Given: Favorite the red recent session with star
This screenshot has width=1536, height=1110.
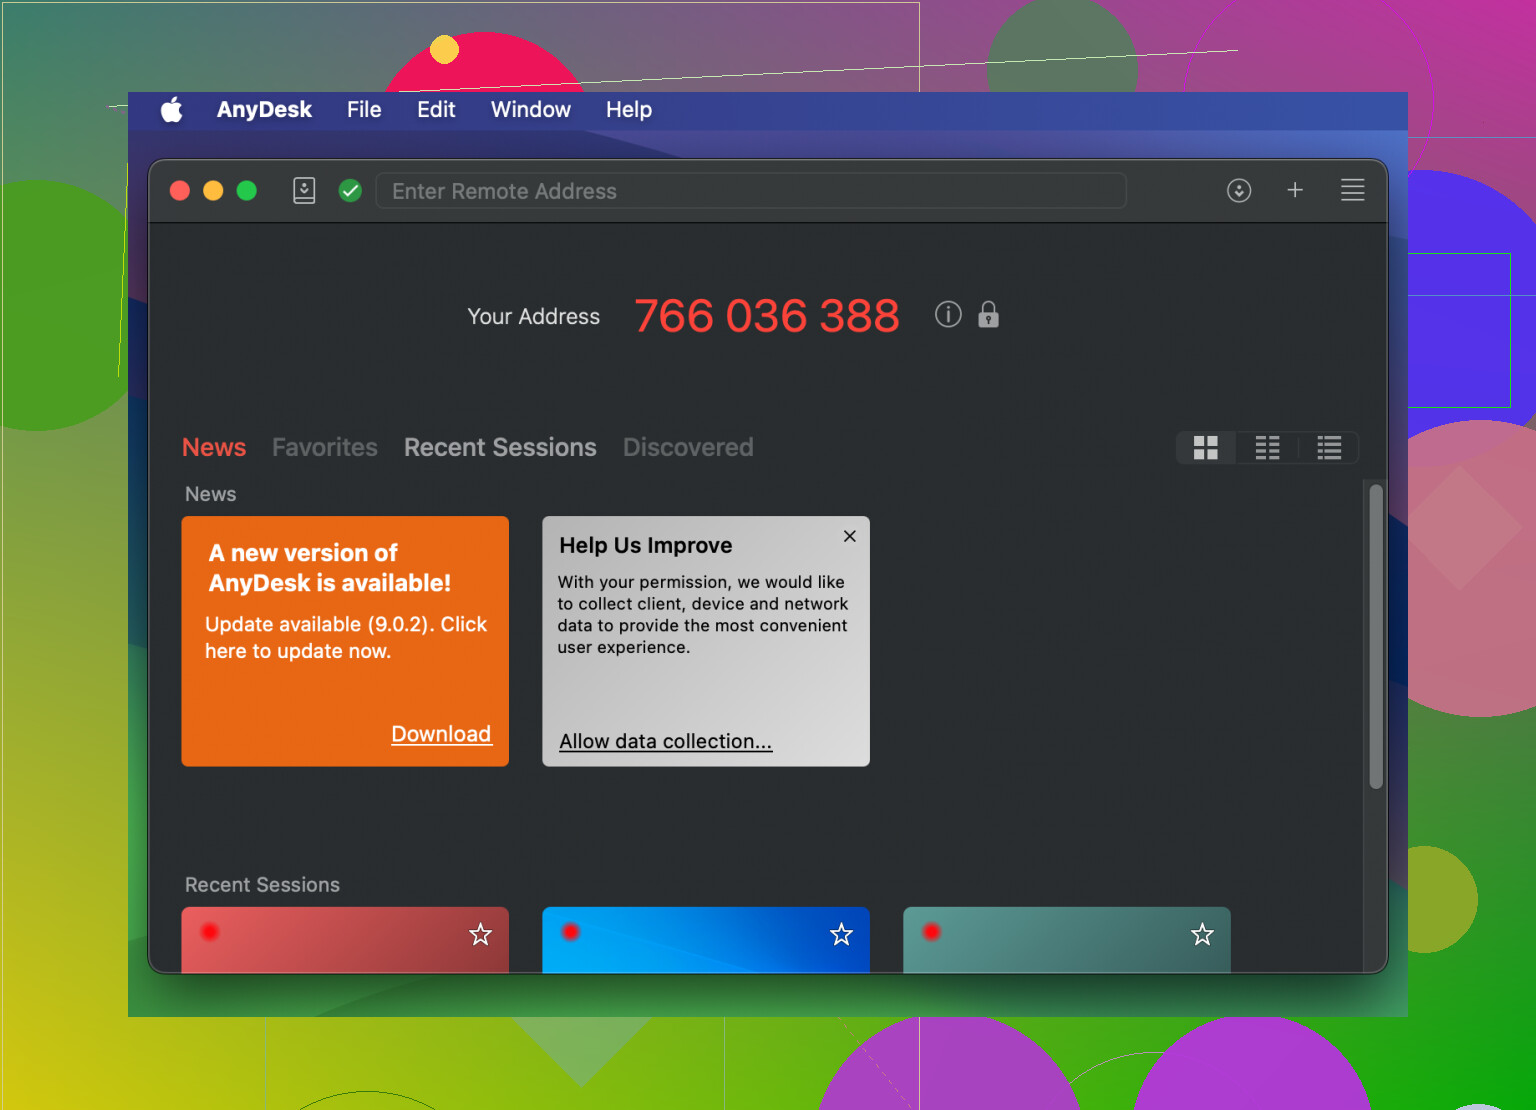Looking at the screenshot, I should 481,934.
